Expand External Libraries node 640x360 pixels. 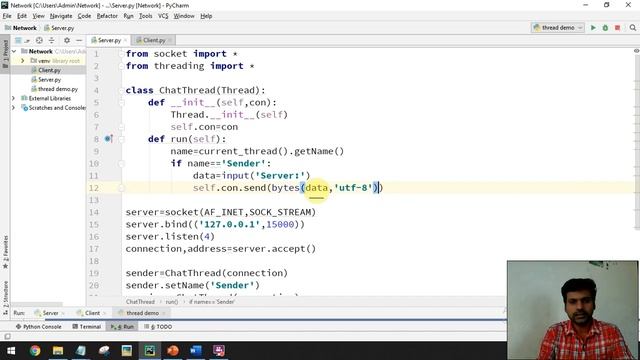(x=13, y=98)
